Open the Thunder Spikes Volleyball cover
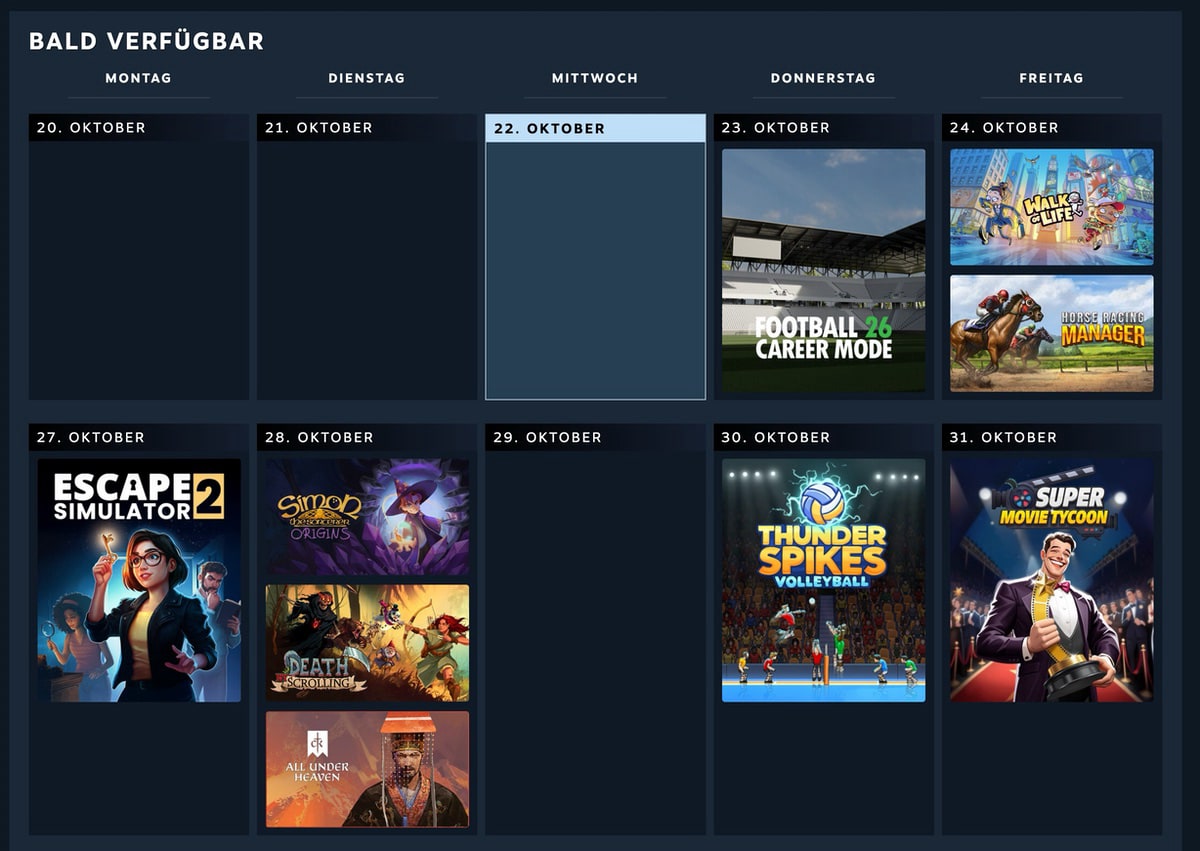Viewport: 1200px width, 851px height. coord(823,580)
